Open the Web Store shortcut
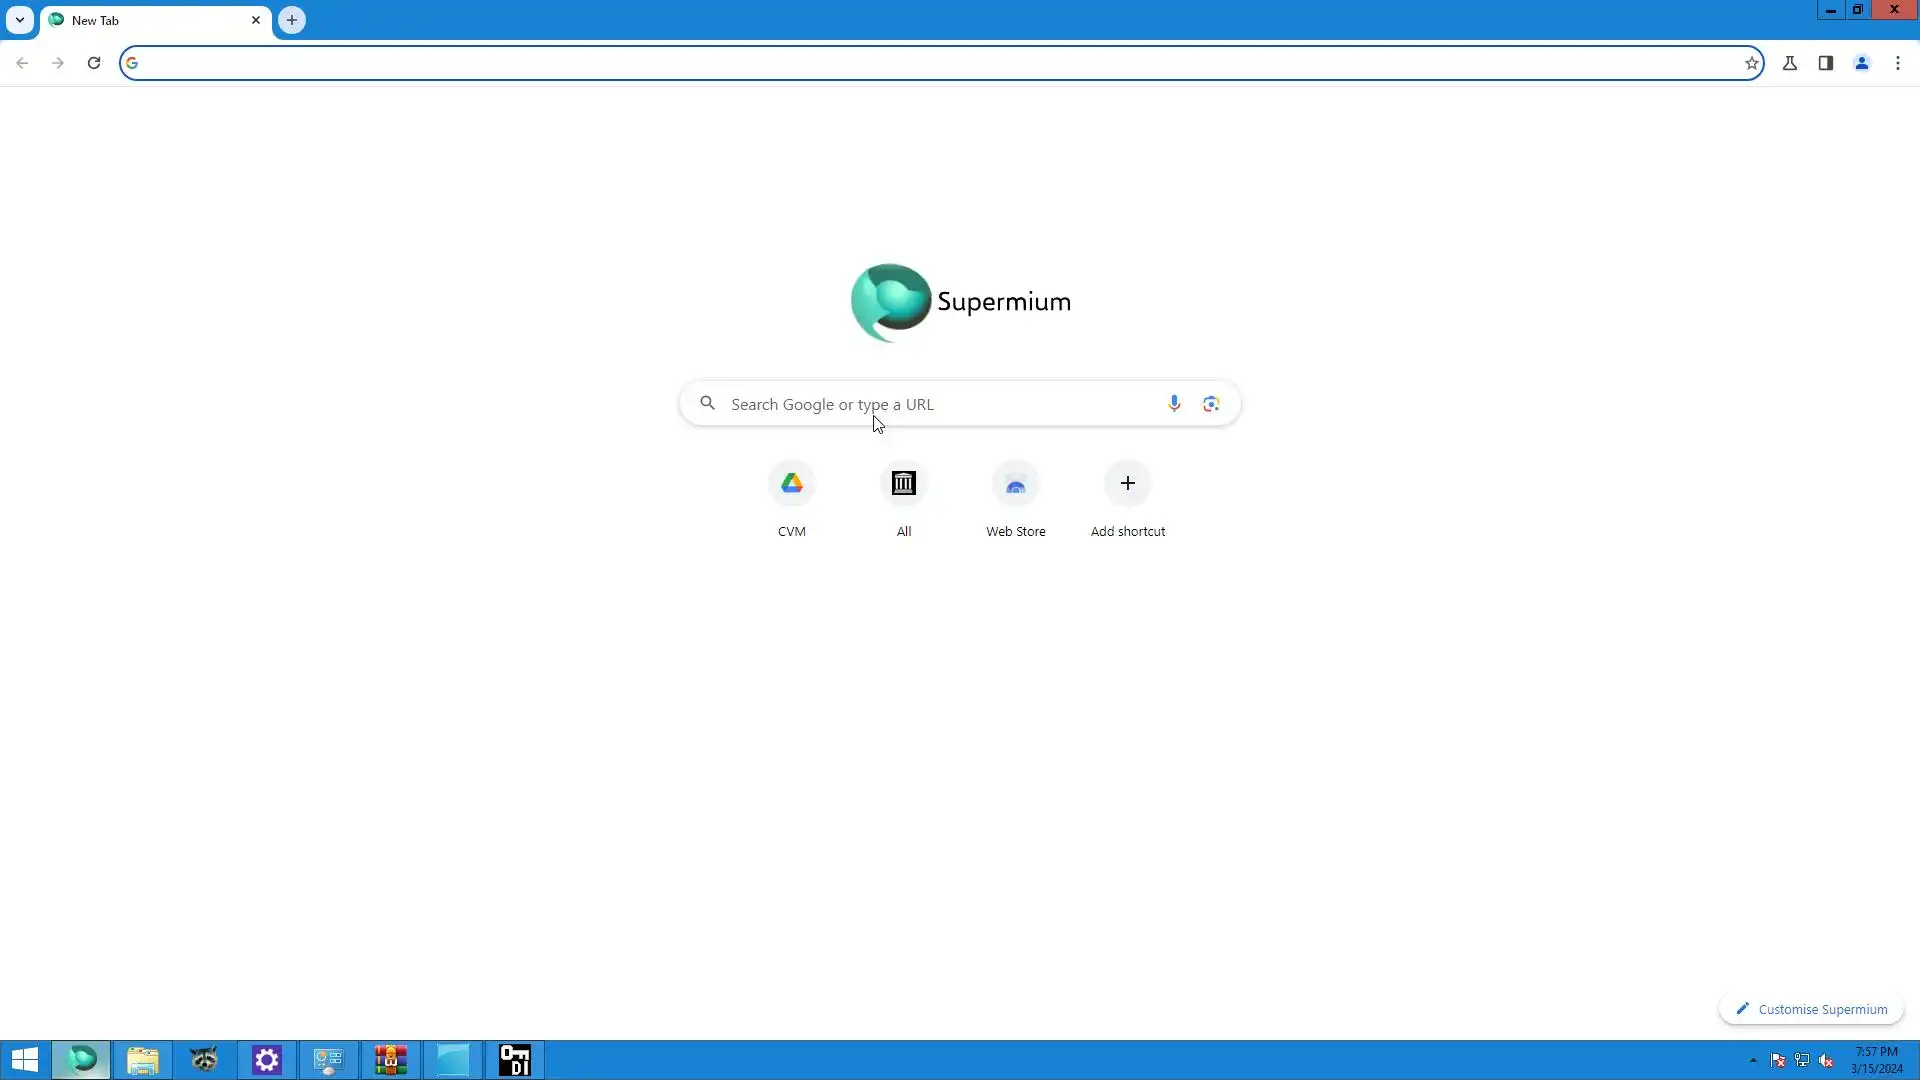This screenshot has width=1920, height=1080. click(x=1016, y=484)
